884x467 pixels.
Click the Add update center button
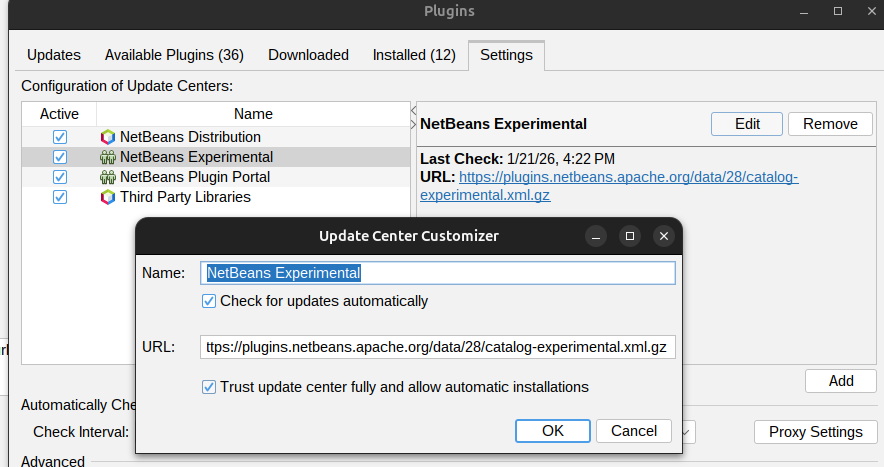point(841,381)
